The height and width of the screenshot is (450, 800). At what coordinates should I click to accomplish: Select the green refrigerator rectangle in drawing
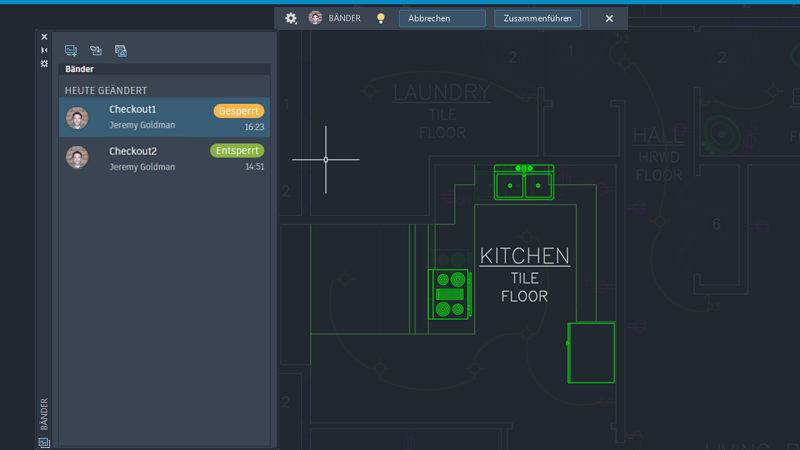[591, 353]
